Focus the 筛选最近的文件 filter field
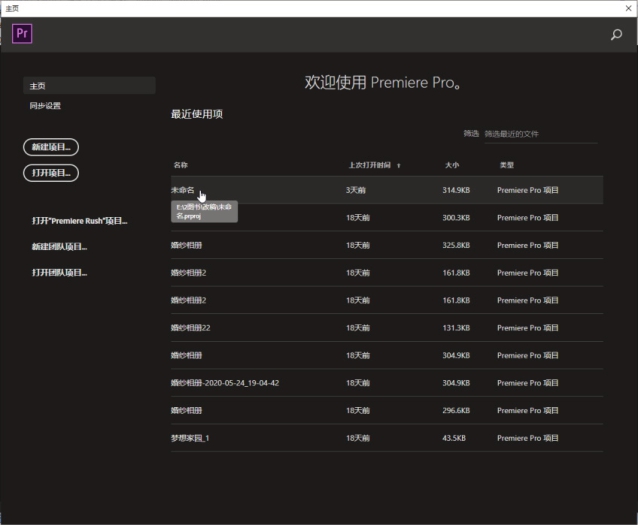 click(x=540, y=134)
